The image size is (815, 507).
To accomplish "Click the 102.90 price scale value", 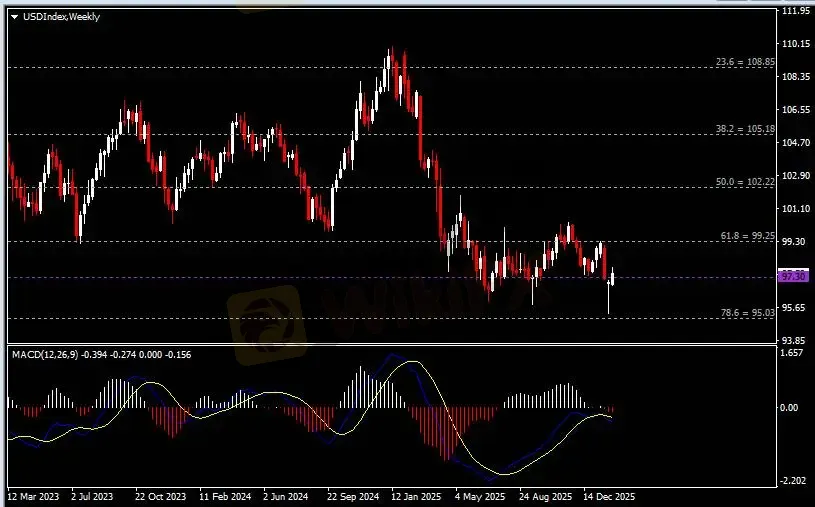I will click(796, 175).
